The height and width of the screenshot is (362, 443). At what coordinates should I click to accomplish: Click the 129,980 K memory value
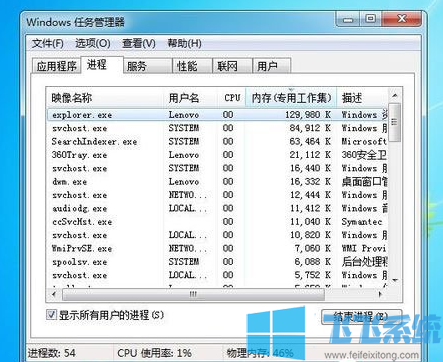(308, 115)
